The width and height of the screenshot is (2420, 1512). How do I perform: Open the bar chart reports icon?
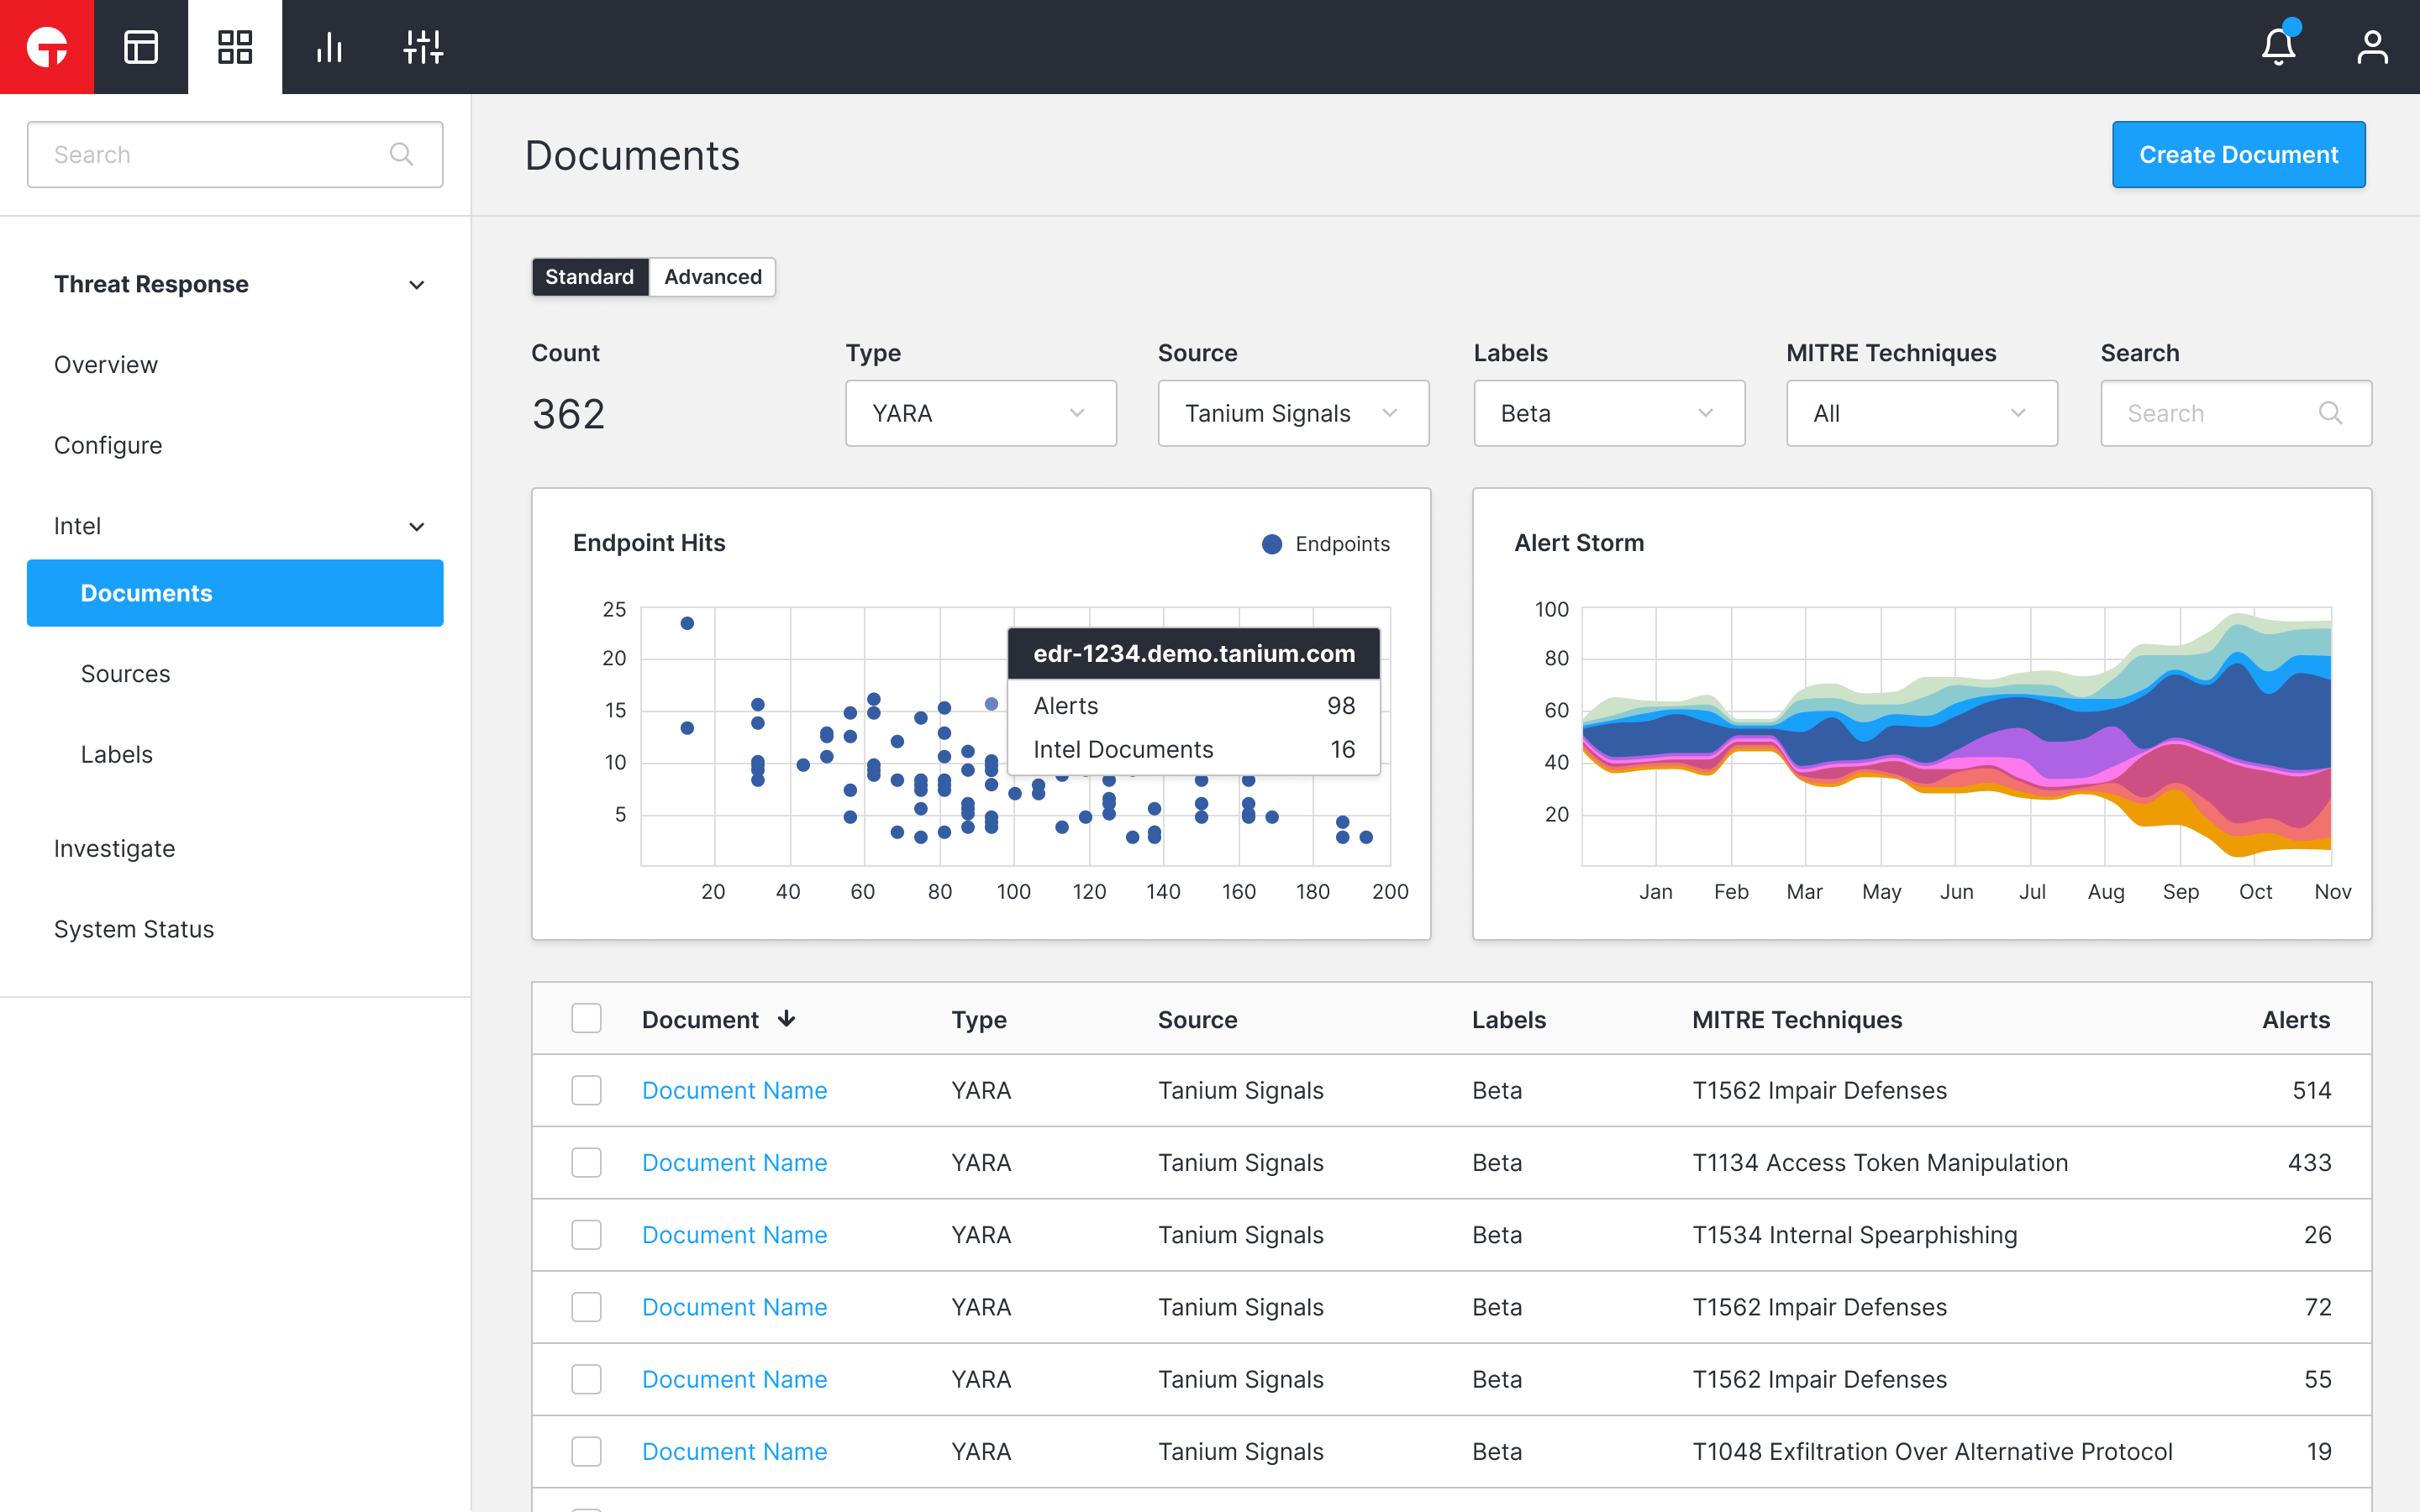(x=329, y=47)
